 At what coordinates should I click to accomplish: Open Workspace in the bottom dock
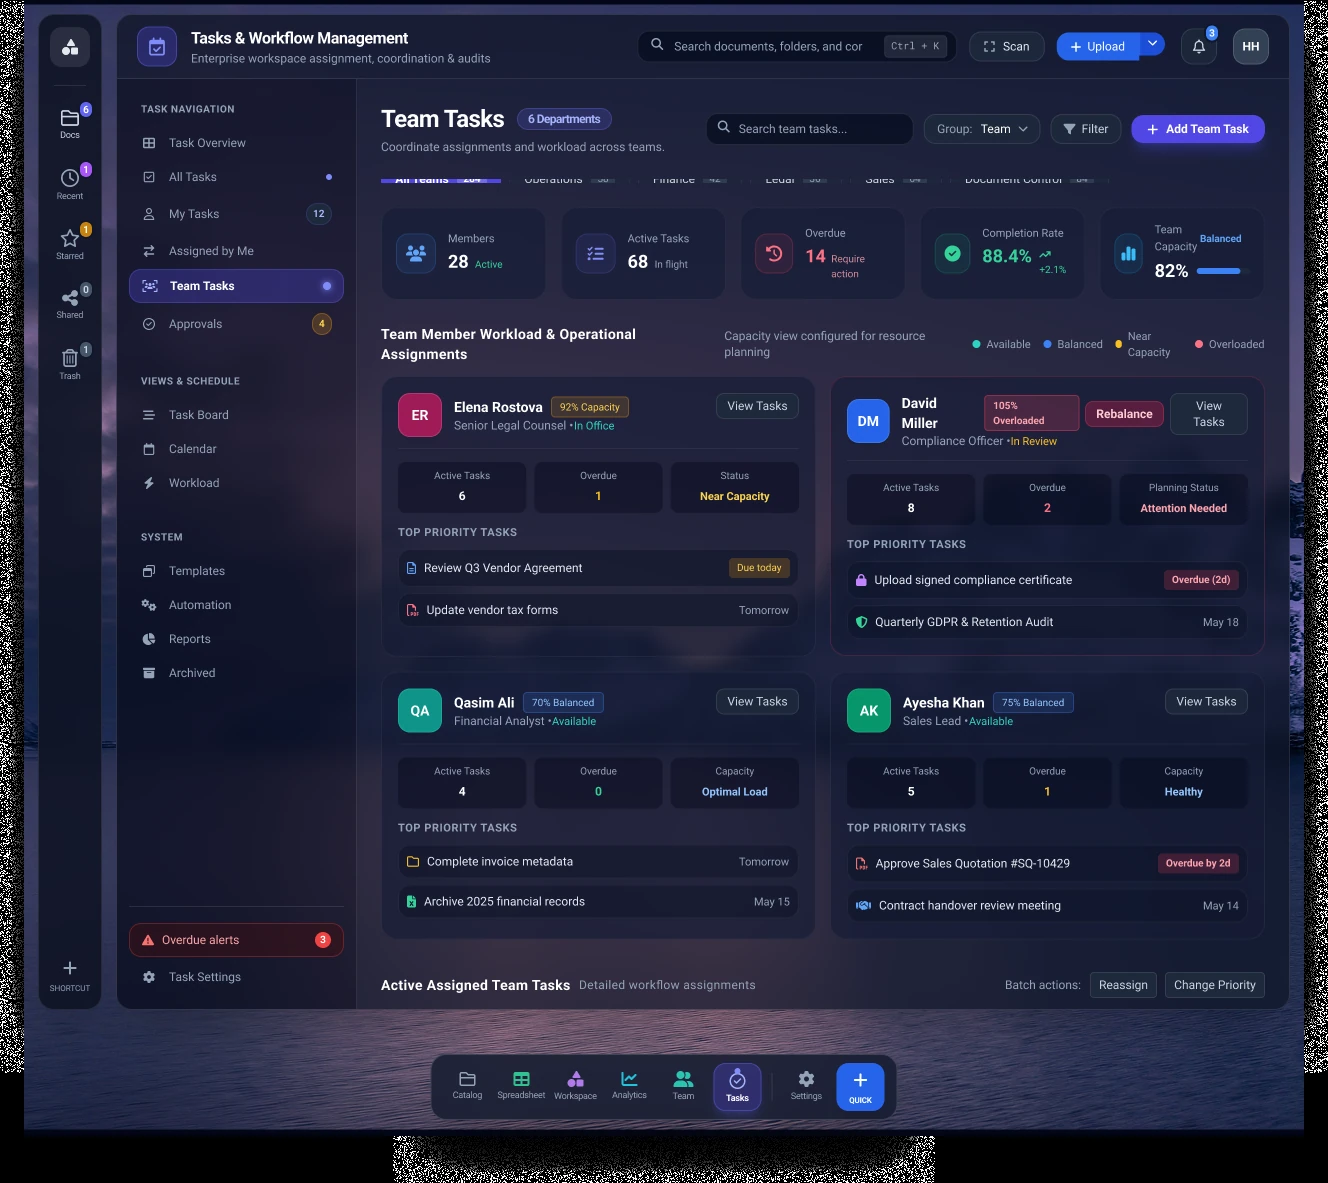pyautogui.click(x=575, y=1086)
